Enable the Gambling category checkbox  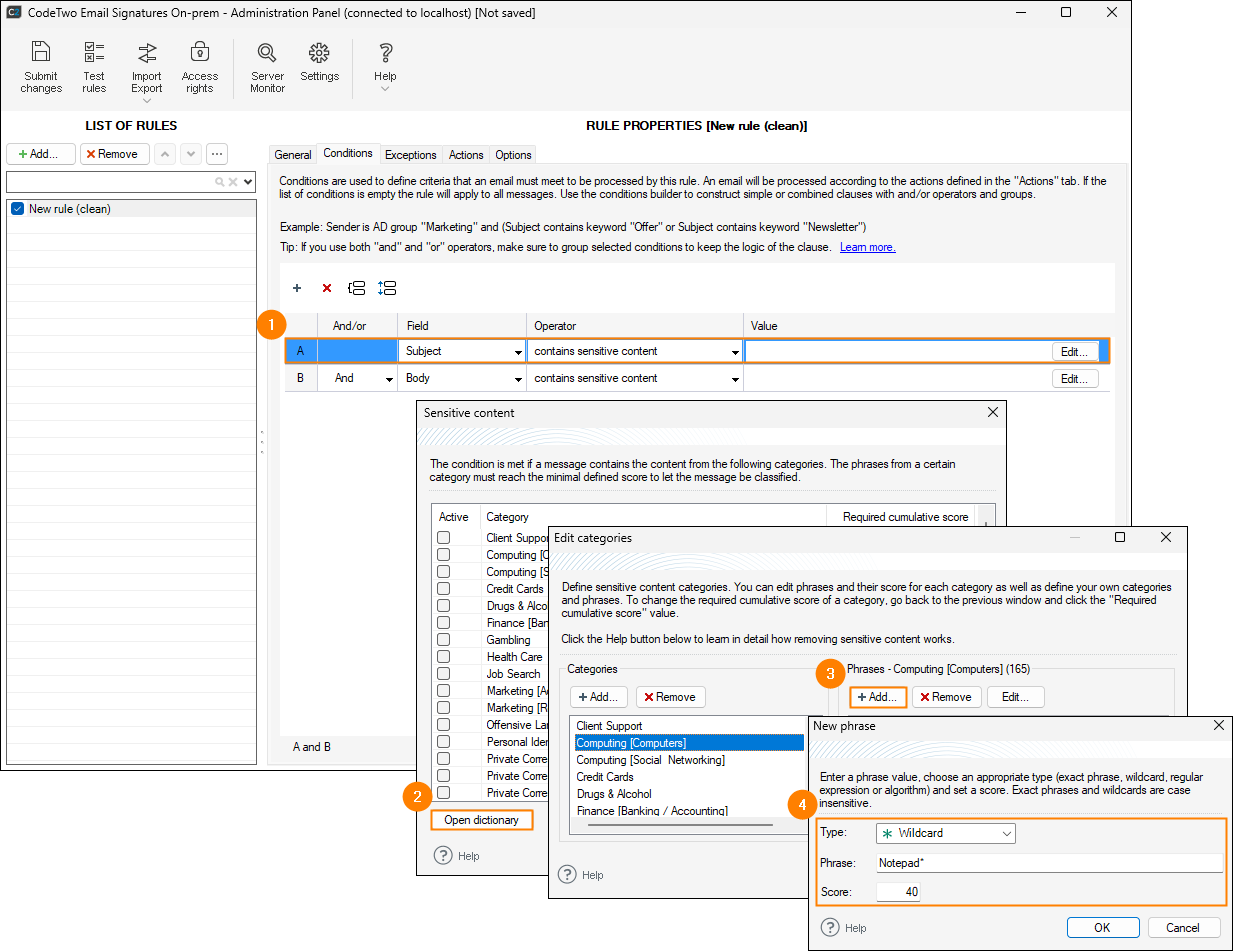tap(443, 640)
